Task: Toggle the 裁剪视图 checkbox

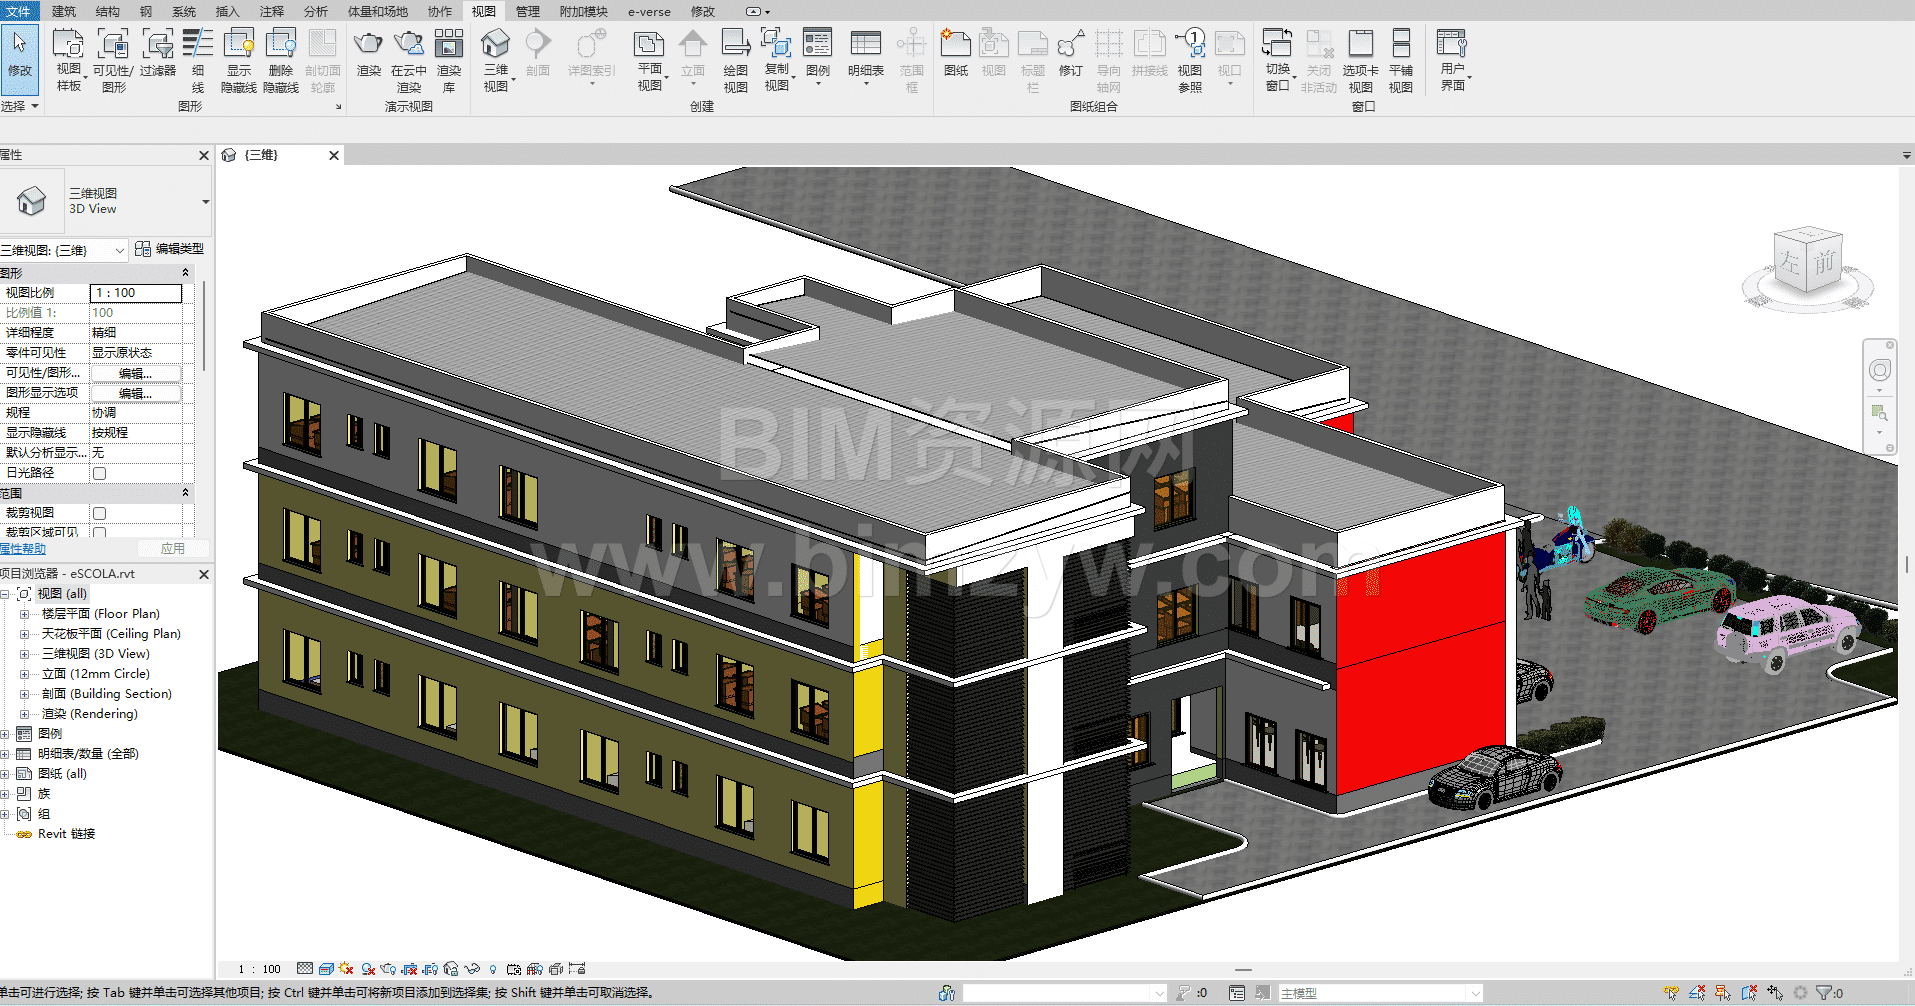Action: tap(99, 513)
